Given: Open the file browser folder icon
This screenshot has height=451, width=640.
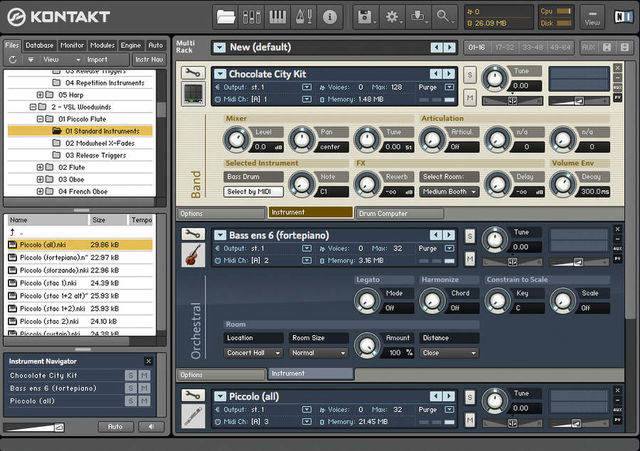Looking at the screenshot, I should pyautogui.click(x=226, y=17).
